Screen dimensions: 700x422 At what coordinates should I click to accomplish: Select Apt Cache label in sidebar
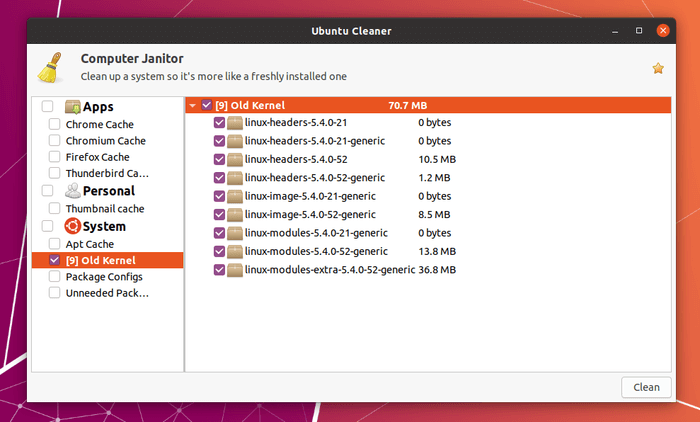(x=90, y=244)
